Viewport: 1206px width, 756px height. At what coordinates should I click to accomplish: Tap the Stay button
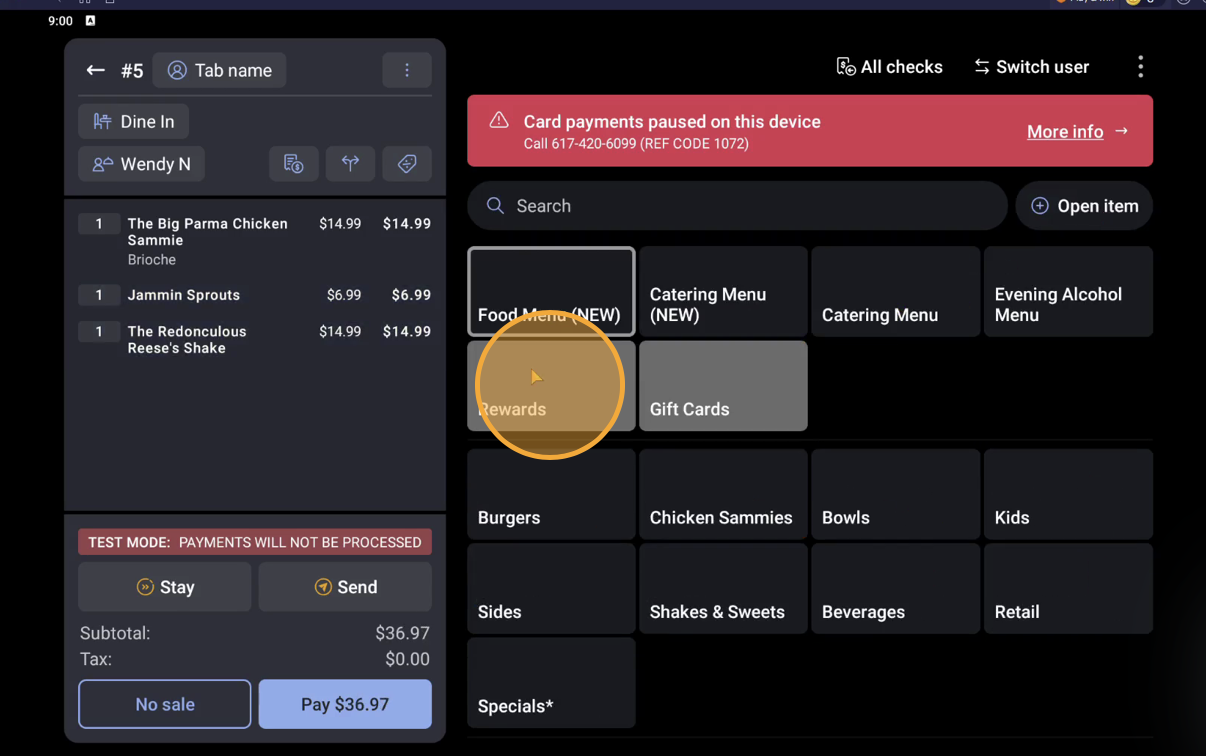pyautogui.click(x=165, y=587)
